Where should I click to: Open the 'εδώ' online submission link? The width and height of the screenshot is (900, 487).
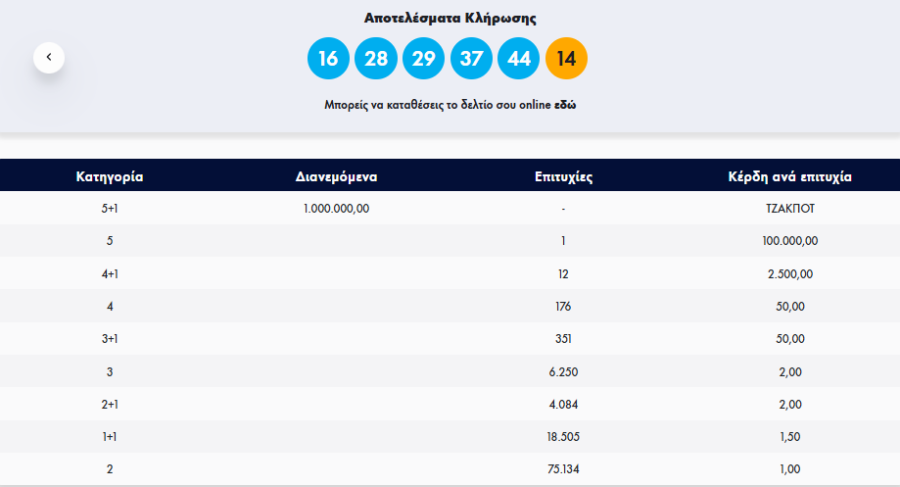coord(565,104)
